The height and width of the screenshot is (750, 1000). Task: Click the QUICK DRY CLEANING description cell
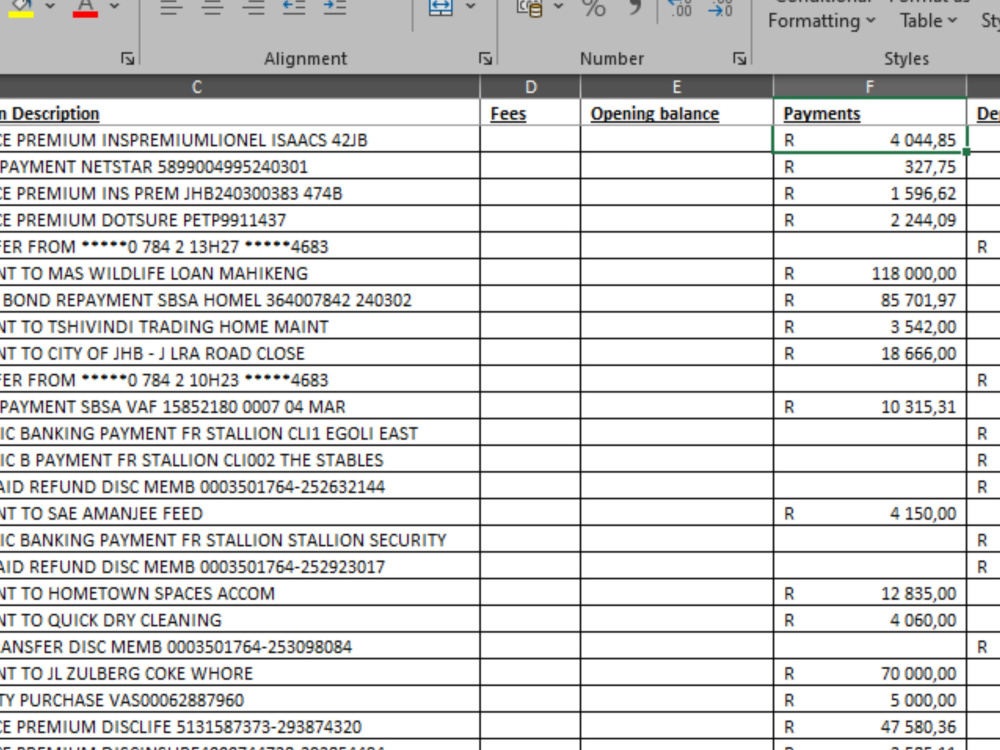pos(239,620)
